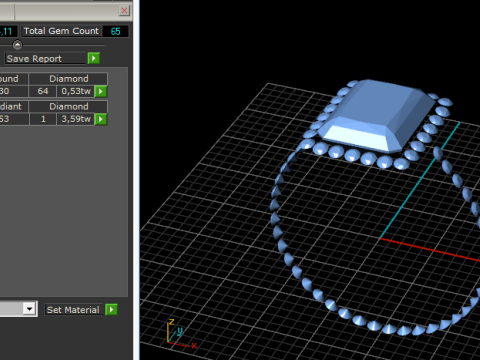The image size is (480, 360).
Task: Click the red X axis line in viewport
Action: click(430, 249)
